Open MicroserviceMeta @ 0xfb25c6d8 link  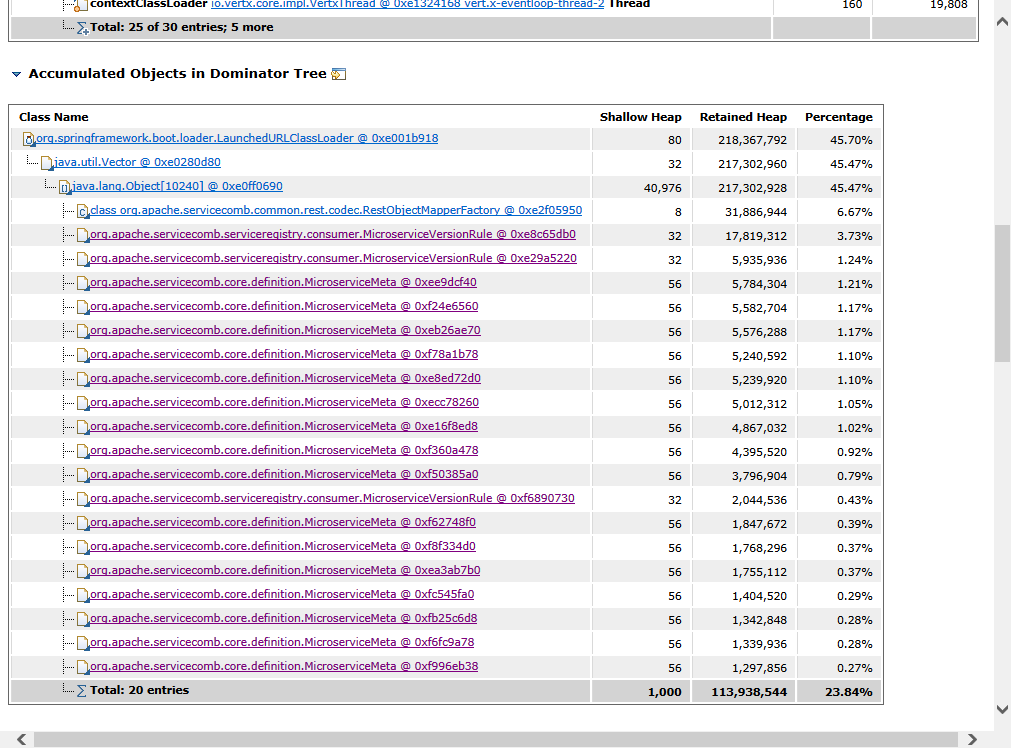(284, 618)
